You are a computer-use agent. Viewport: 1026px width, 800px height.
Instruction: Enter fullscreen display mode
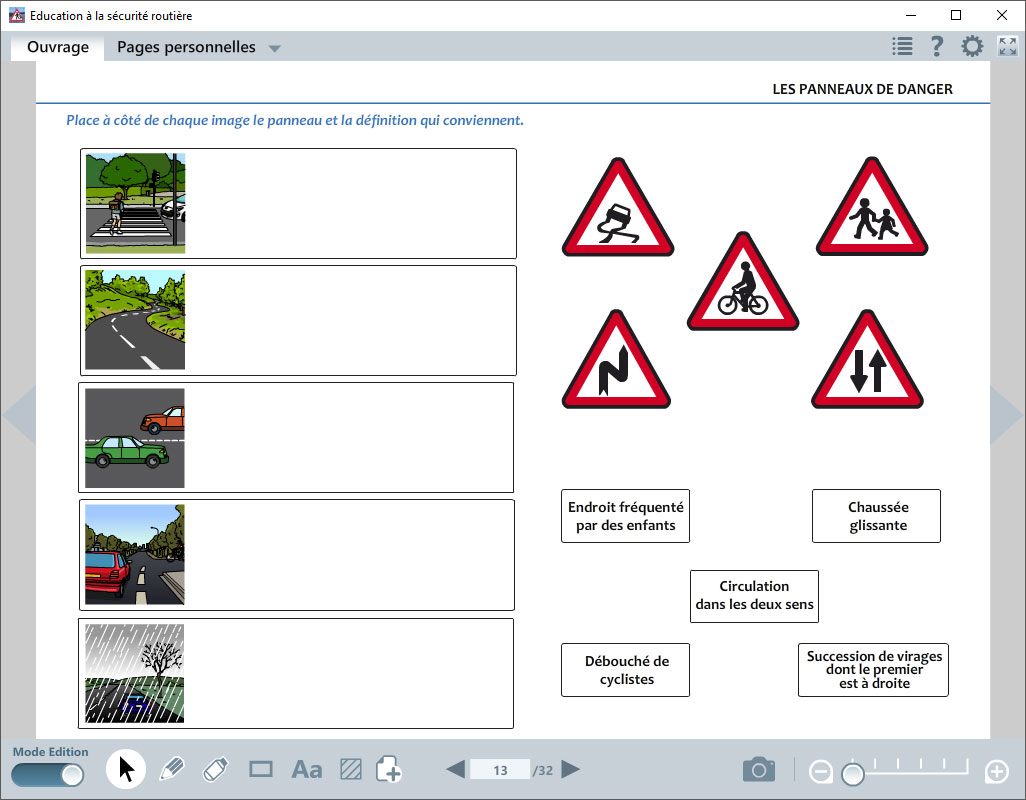[1005, 45]
